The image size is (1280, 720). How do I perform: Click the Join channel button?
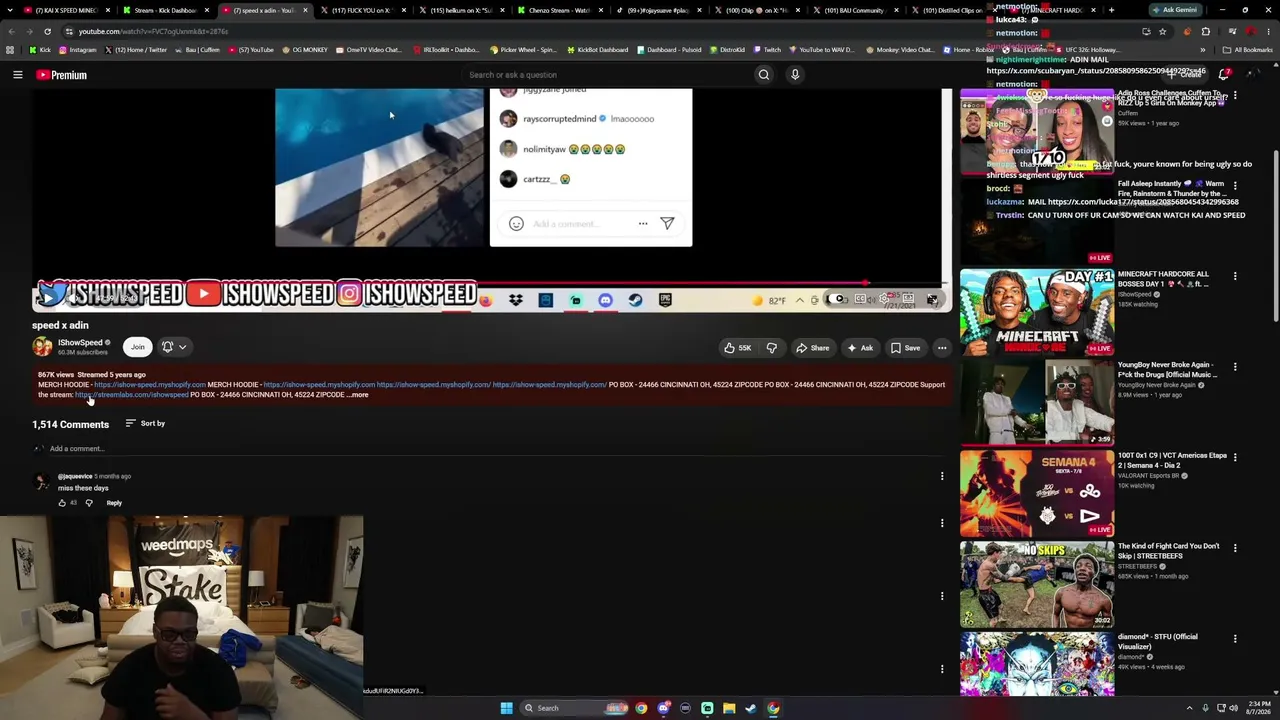tap(137, 347)
